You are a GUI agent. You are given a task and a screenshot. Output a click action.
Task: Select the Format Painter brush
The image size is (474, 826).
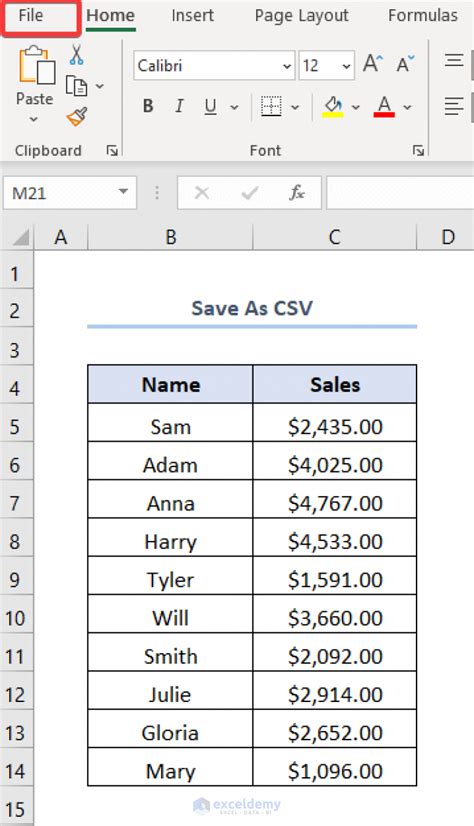pyautogui.click(x=77, y=117)
